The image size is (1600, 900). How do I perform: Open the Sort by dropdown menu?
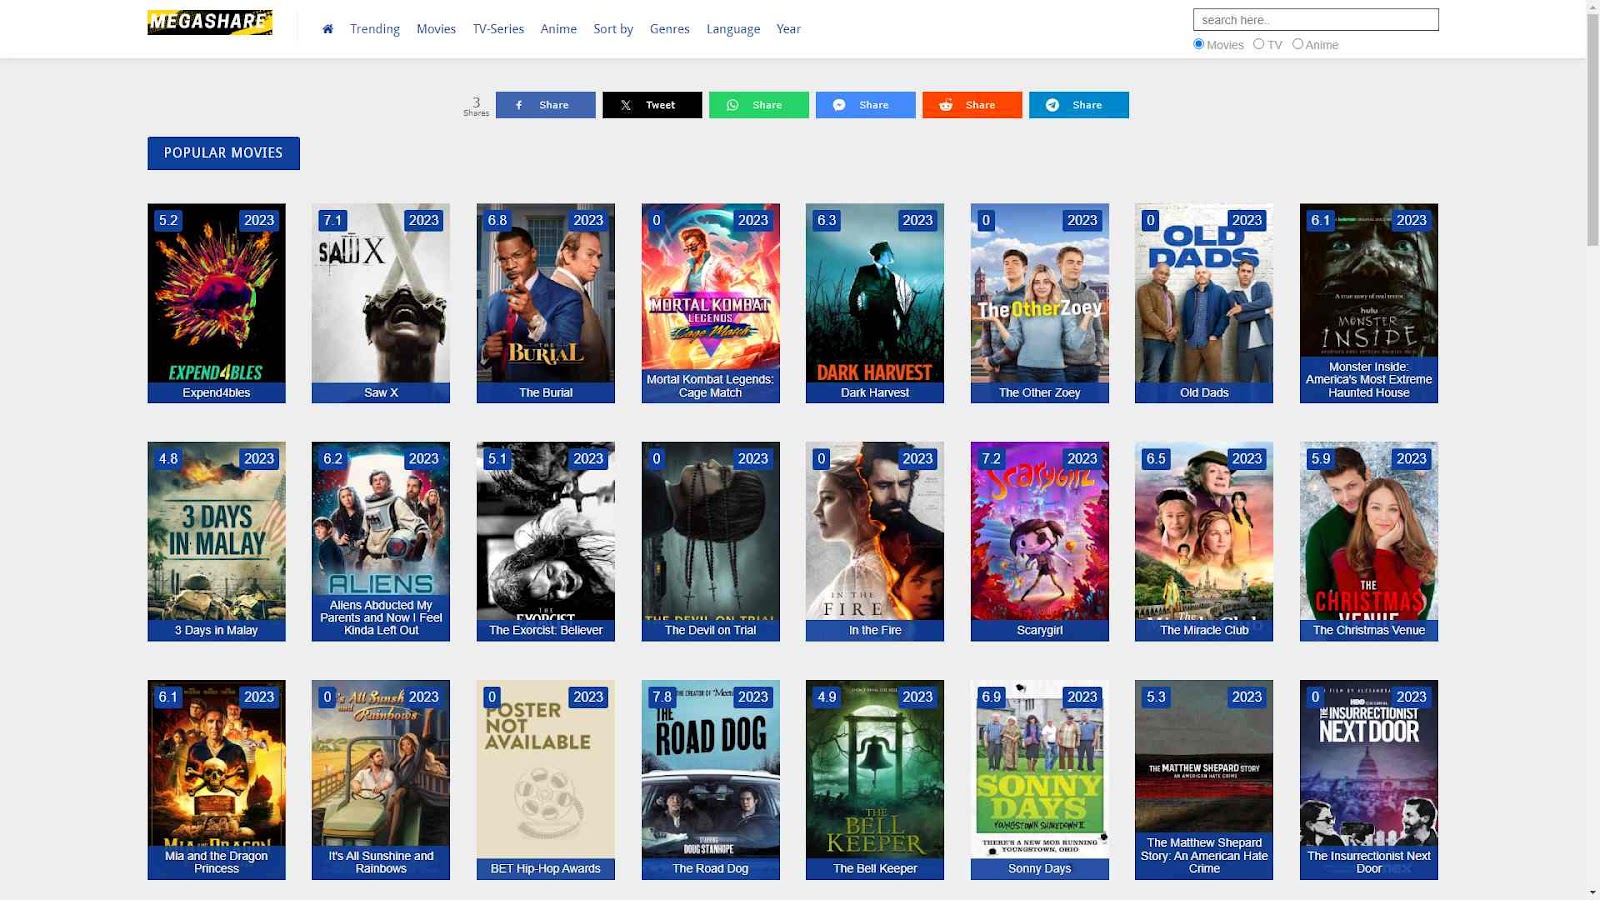(x=613, y=29)
